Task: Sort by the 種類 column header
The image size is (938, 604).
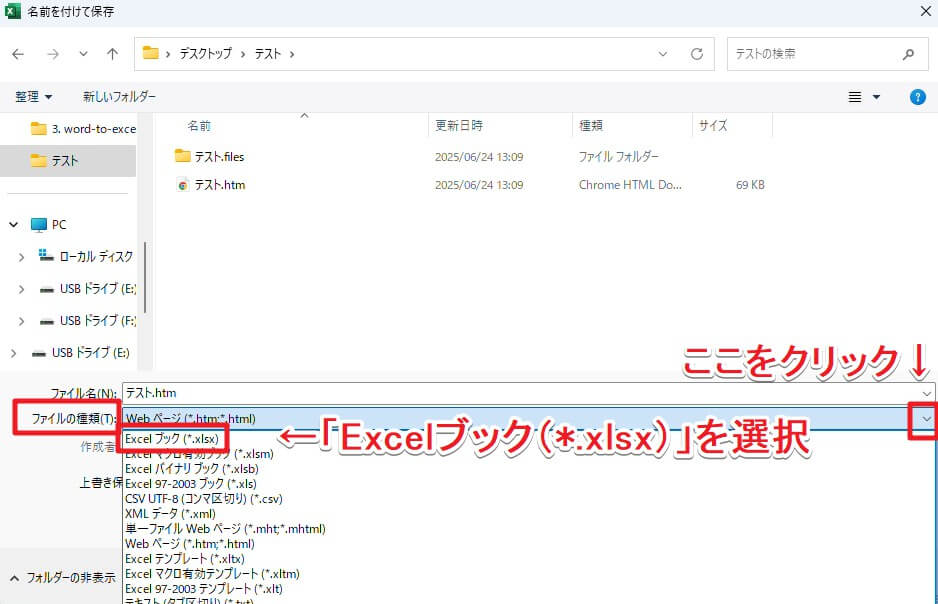Action: click(591, 126)
